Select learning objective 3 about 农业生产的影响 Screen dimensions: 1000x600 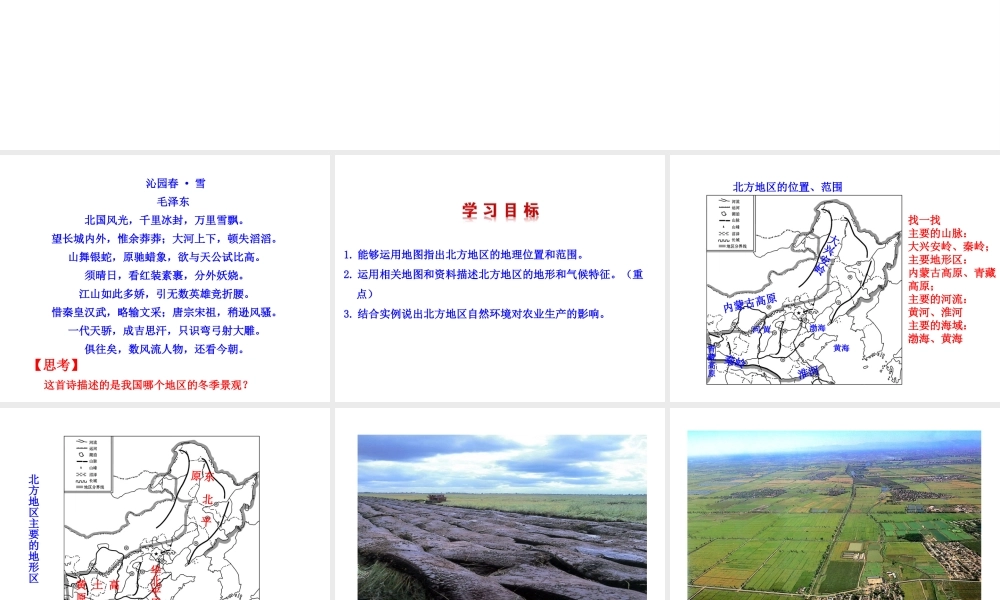pos(474,314)
